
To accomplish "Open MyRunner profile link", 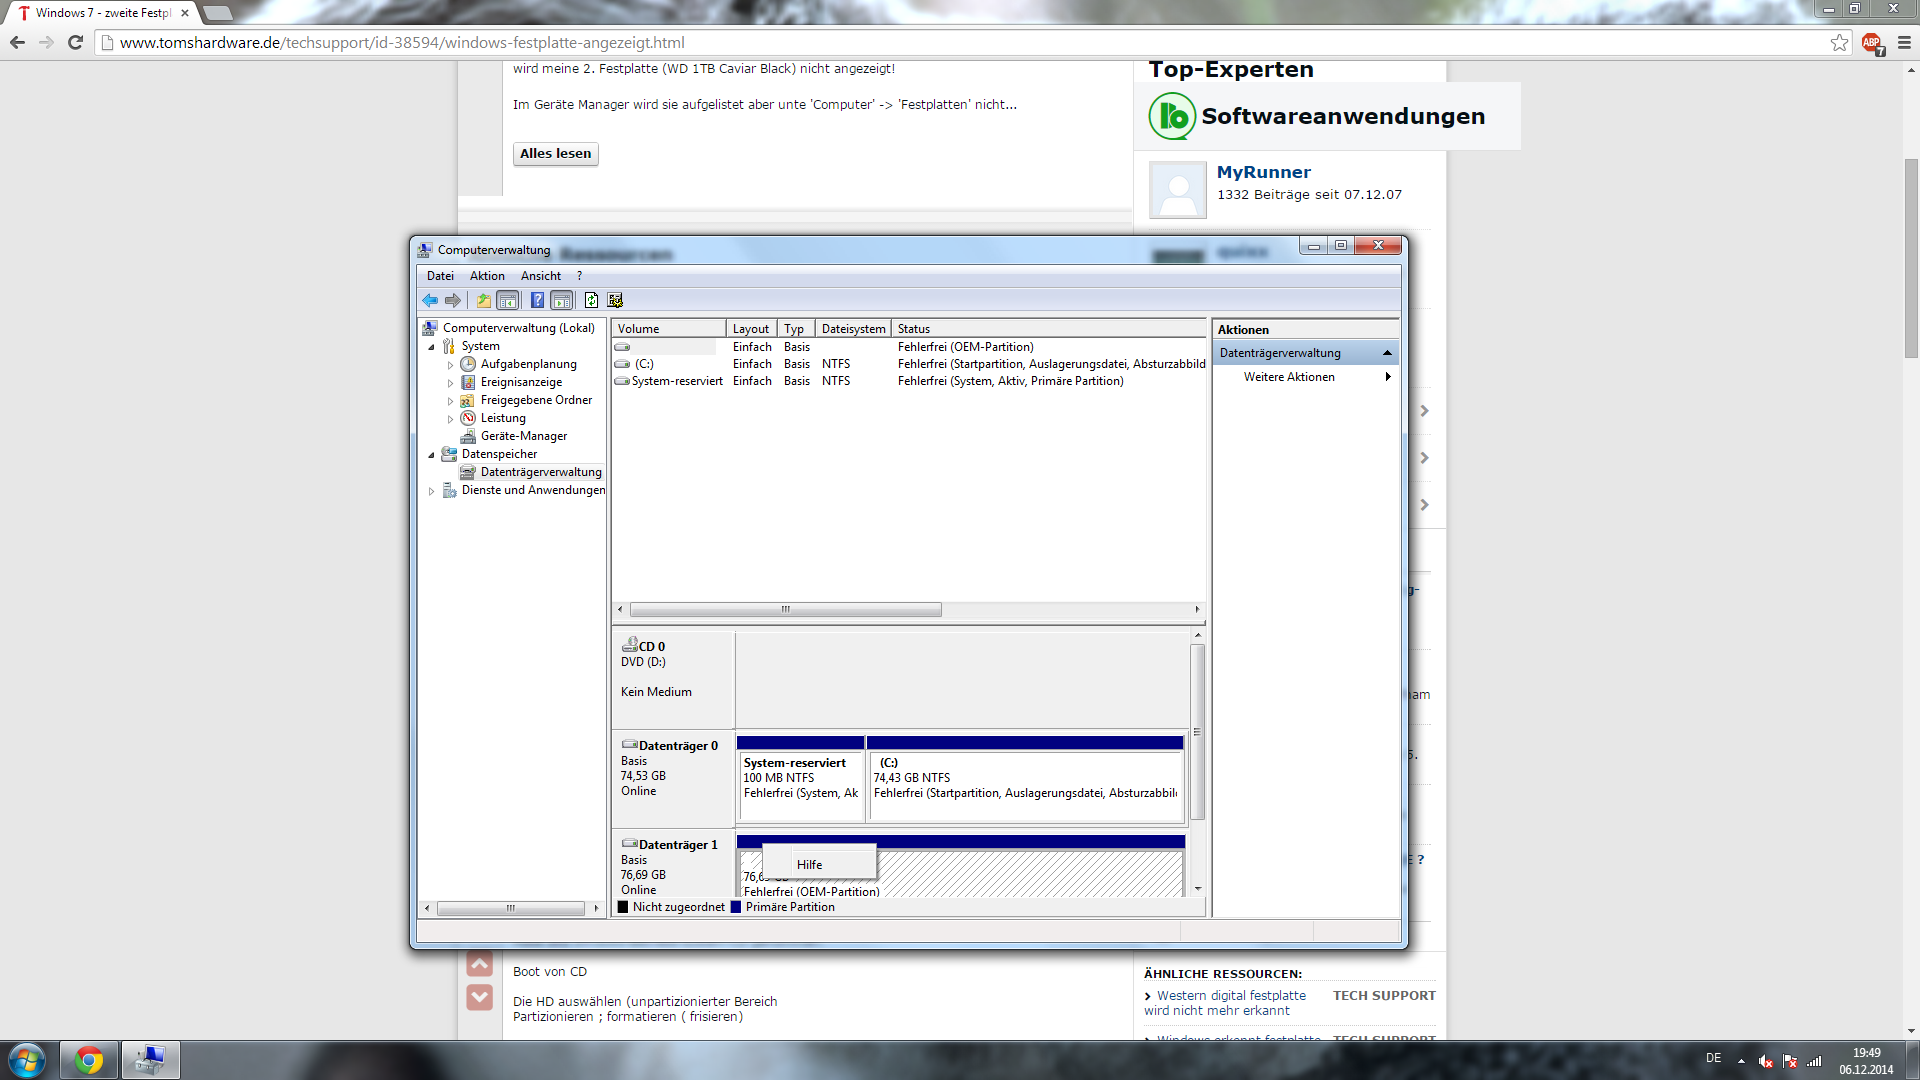I will 1263,172.
